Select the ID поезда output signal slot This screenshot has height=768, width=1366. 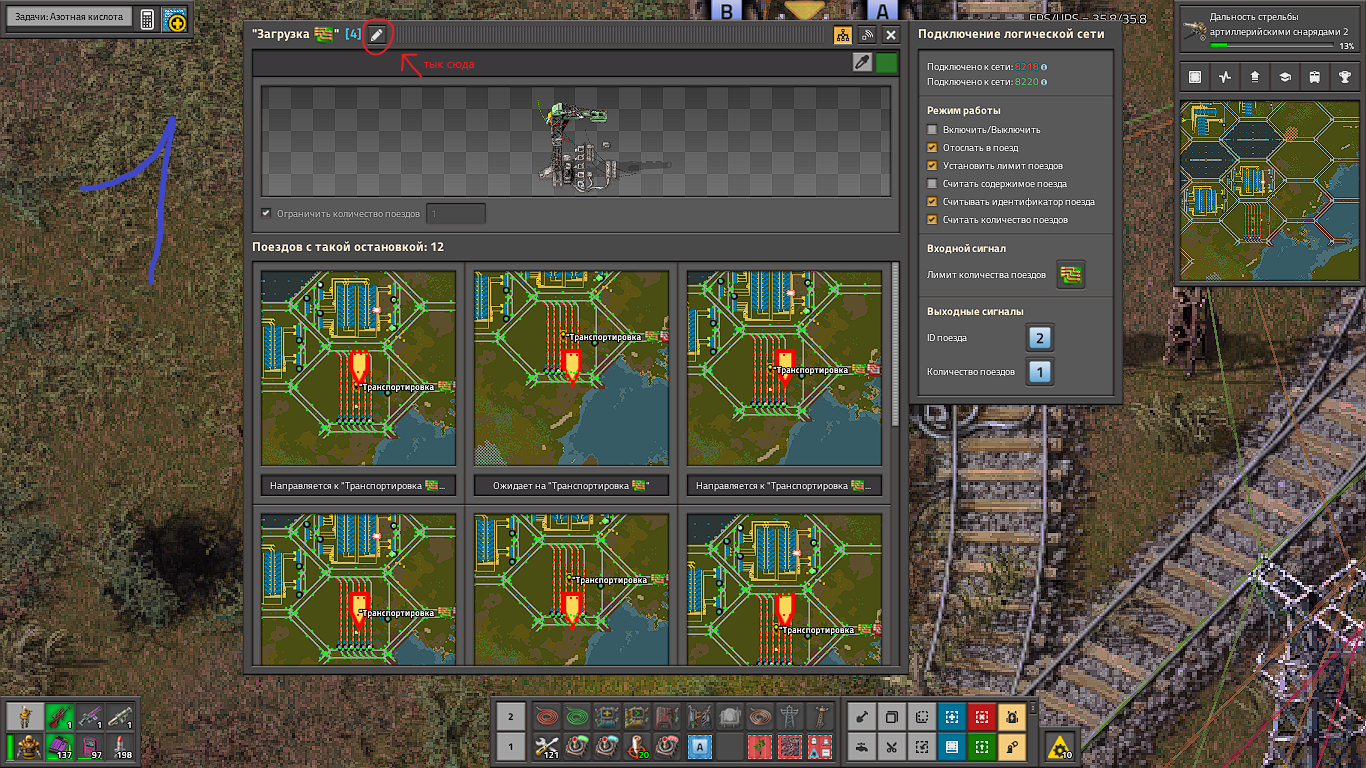[1039, 338]
